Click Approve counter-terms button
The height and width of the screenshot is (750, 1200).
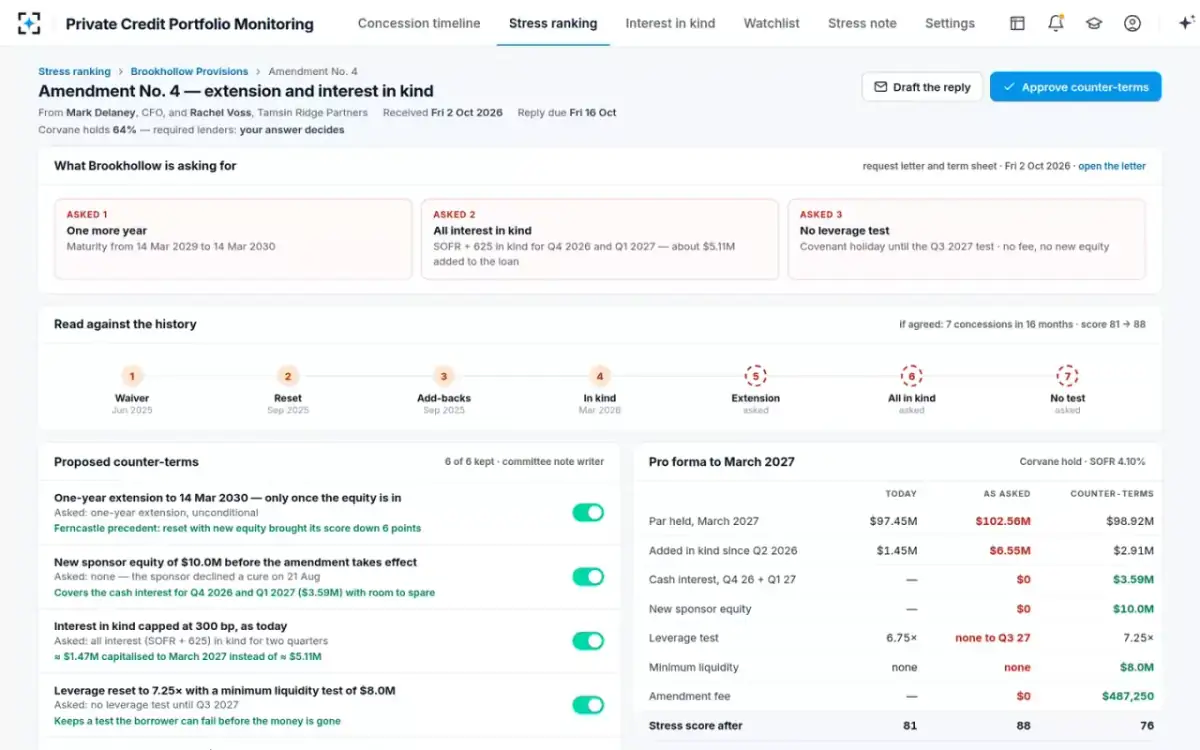1075,87
